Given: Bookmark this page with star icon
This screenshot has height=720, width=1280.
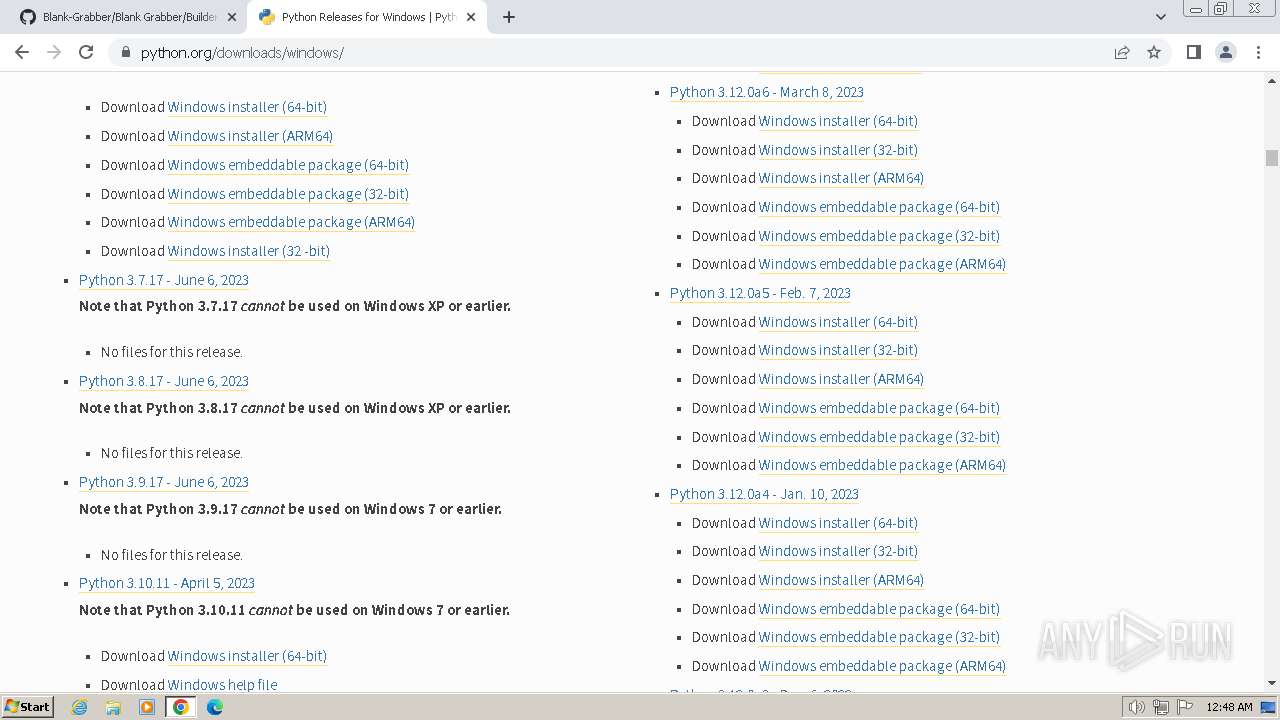Looking at the screenshot, I should coord(1154,52).
